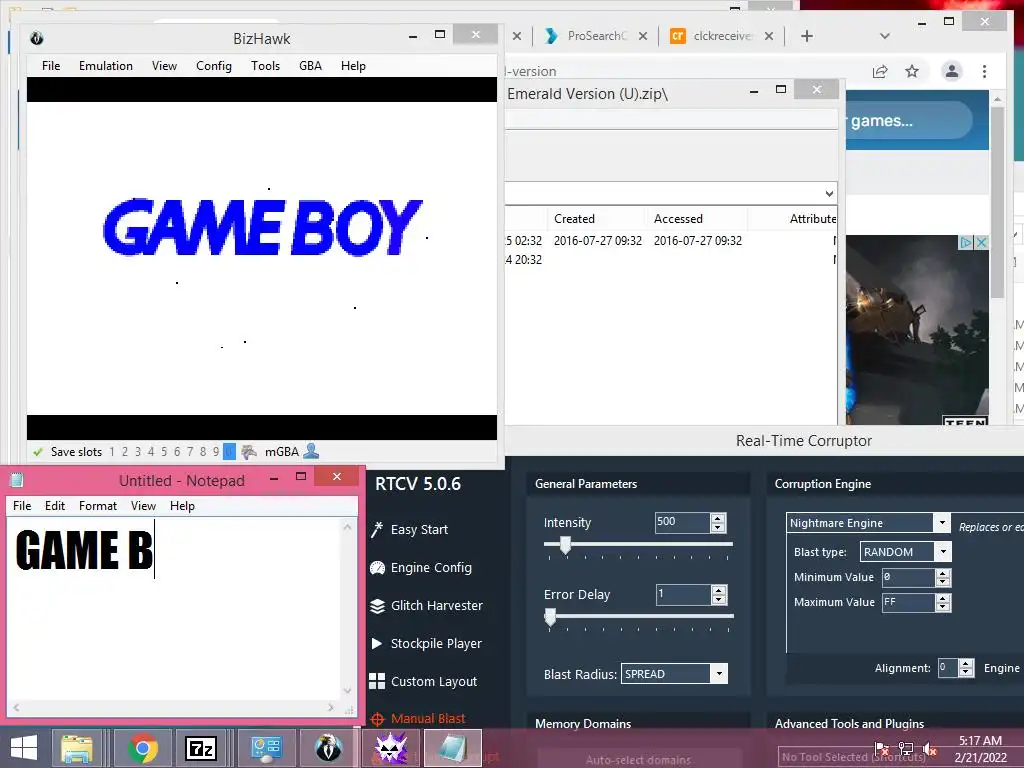Open BizHawk GBA menu
Image resolution: width=1024 pixels, height=768 pixels.
pos(310,66)
